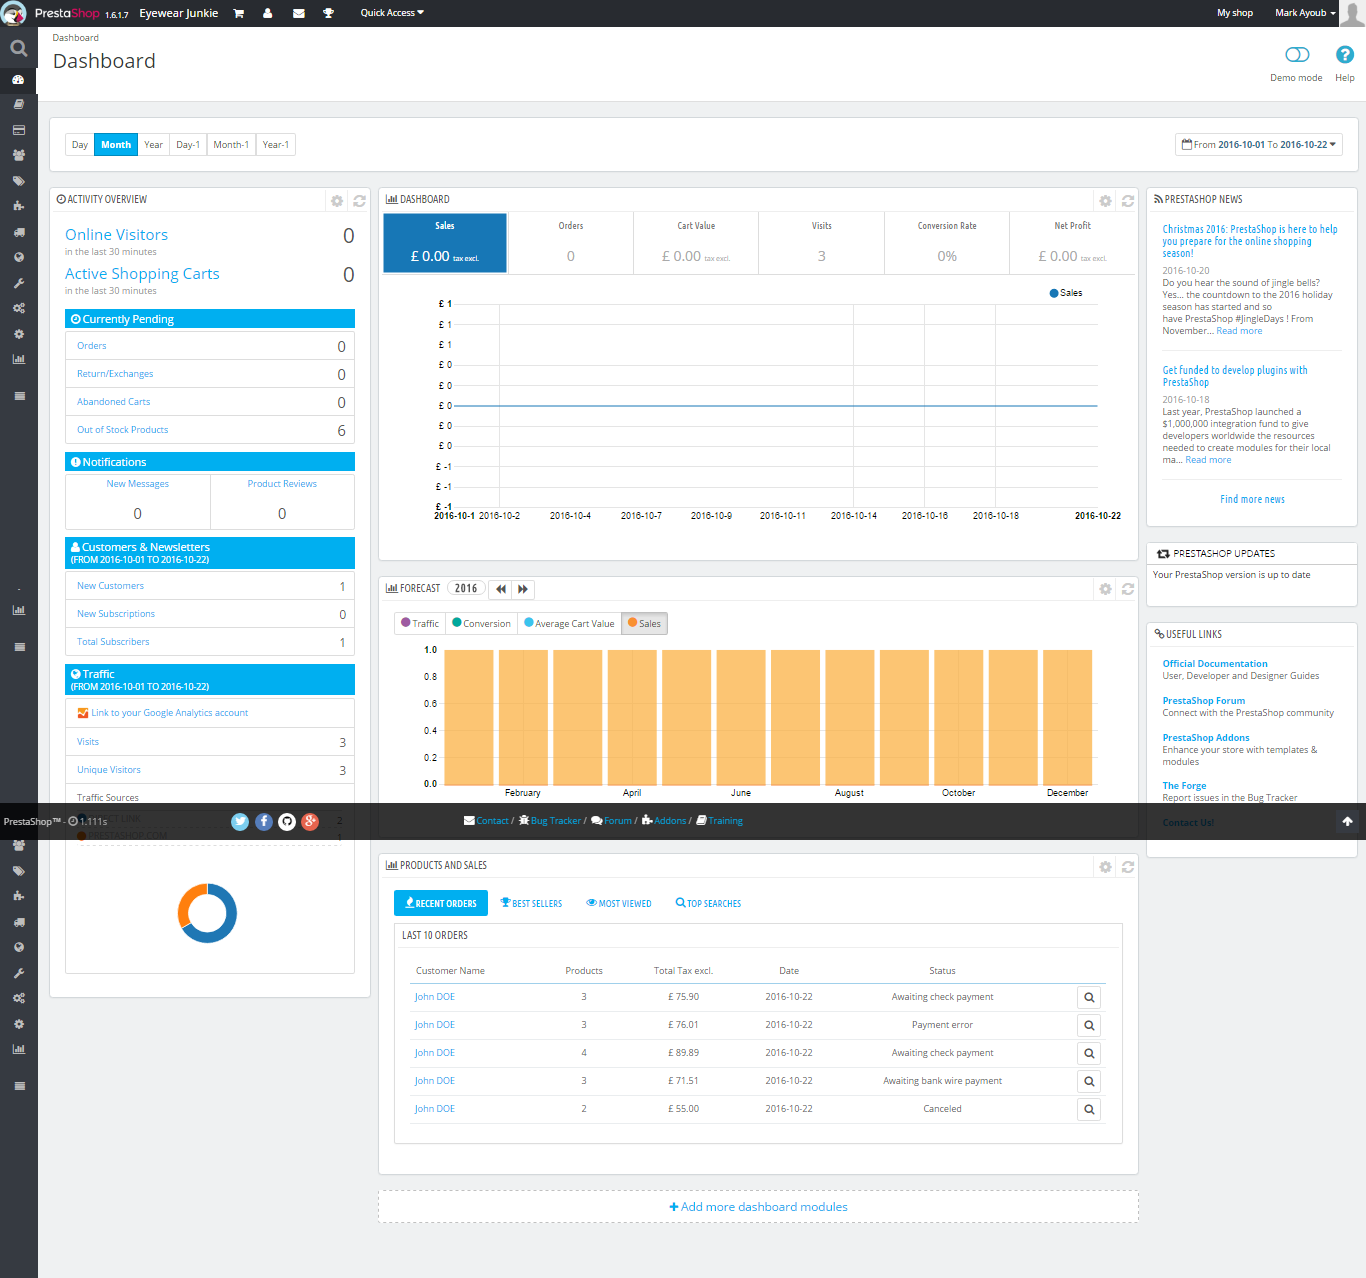The height and width of the screenshot is (1278, 1366).
Task: Click the trophy icon in top bar
Action: click(x=328, y=13)
